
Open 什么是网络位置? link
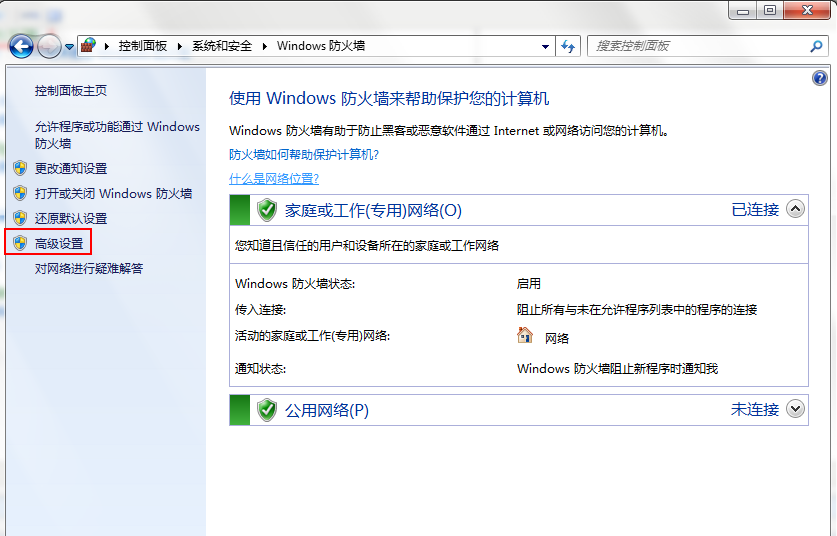(x=274, y=179)
